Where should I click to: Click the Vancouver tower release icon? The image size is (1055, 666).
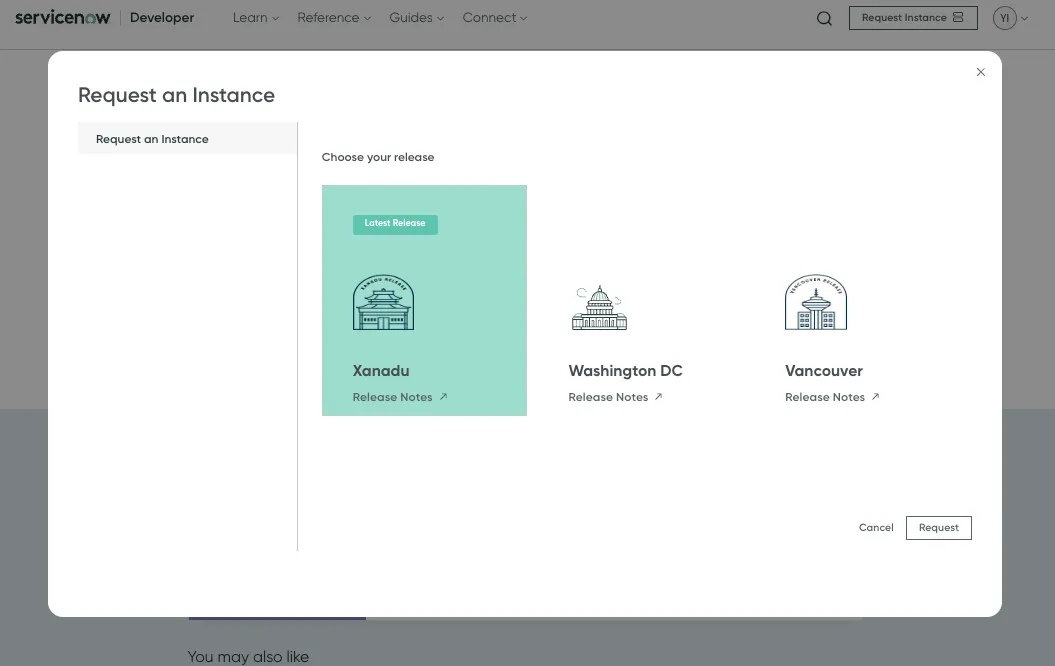click(815, 302)
